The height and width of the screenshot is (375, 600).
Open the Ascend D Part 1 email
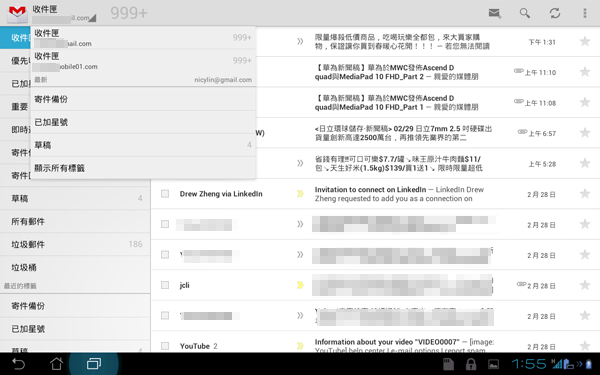pos(396,103)
